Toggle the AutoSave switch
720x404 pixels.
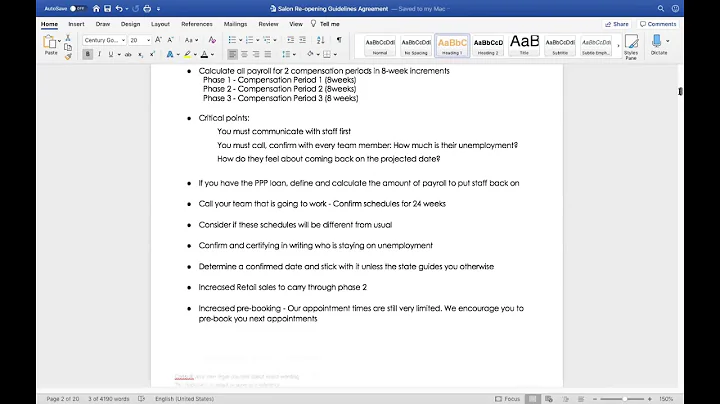(78, 9)
